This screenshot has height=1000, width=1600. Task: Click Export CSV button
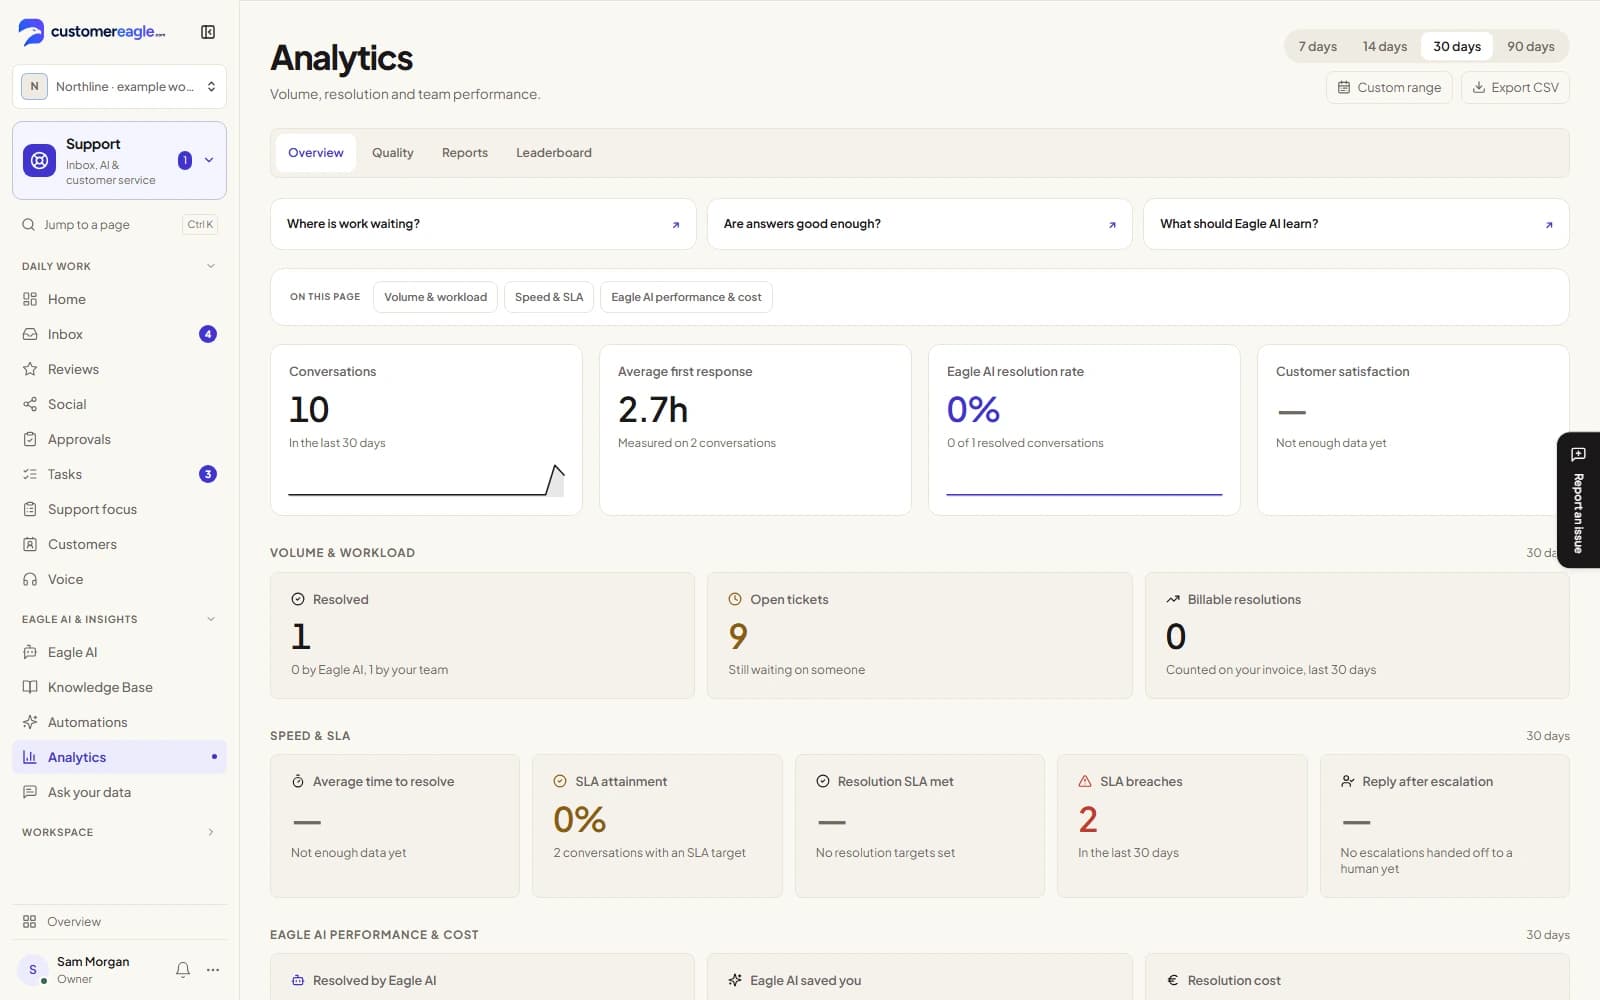point(1515,87)
